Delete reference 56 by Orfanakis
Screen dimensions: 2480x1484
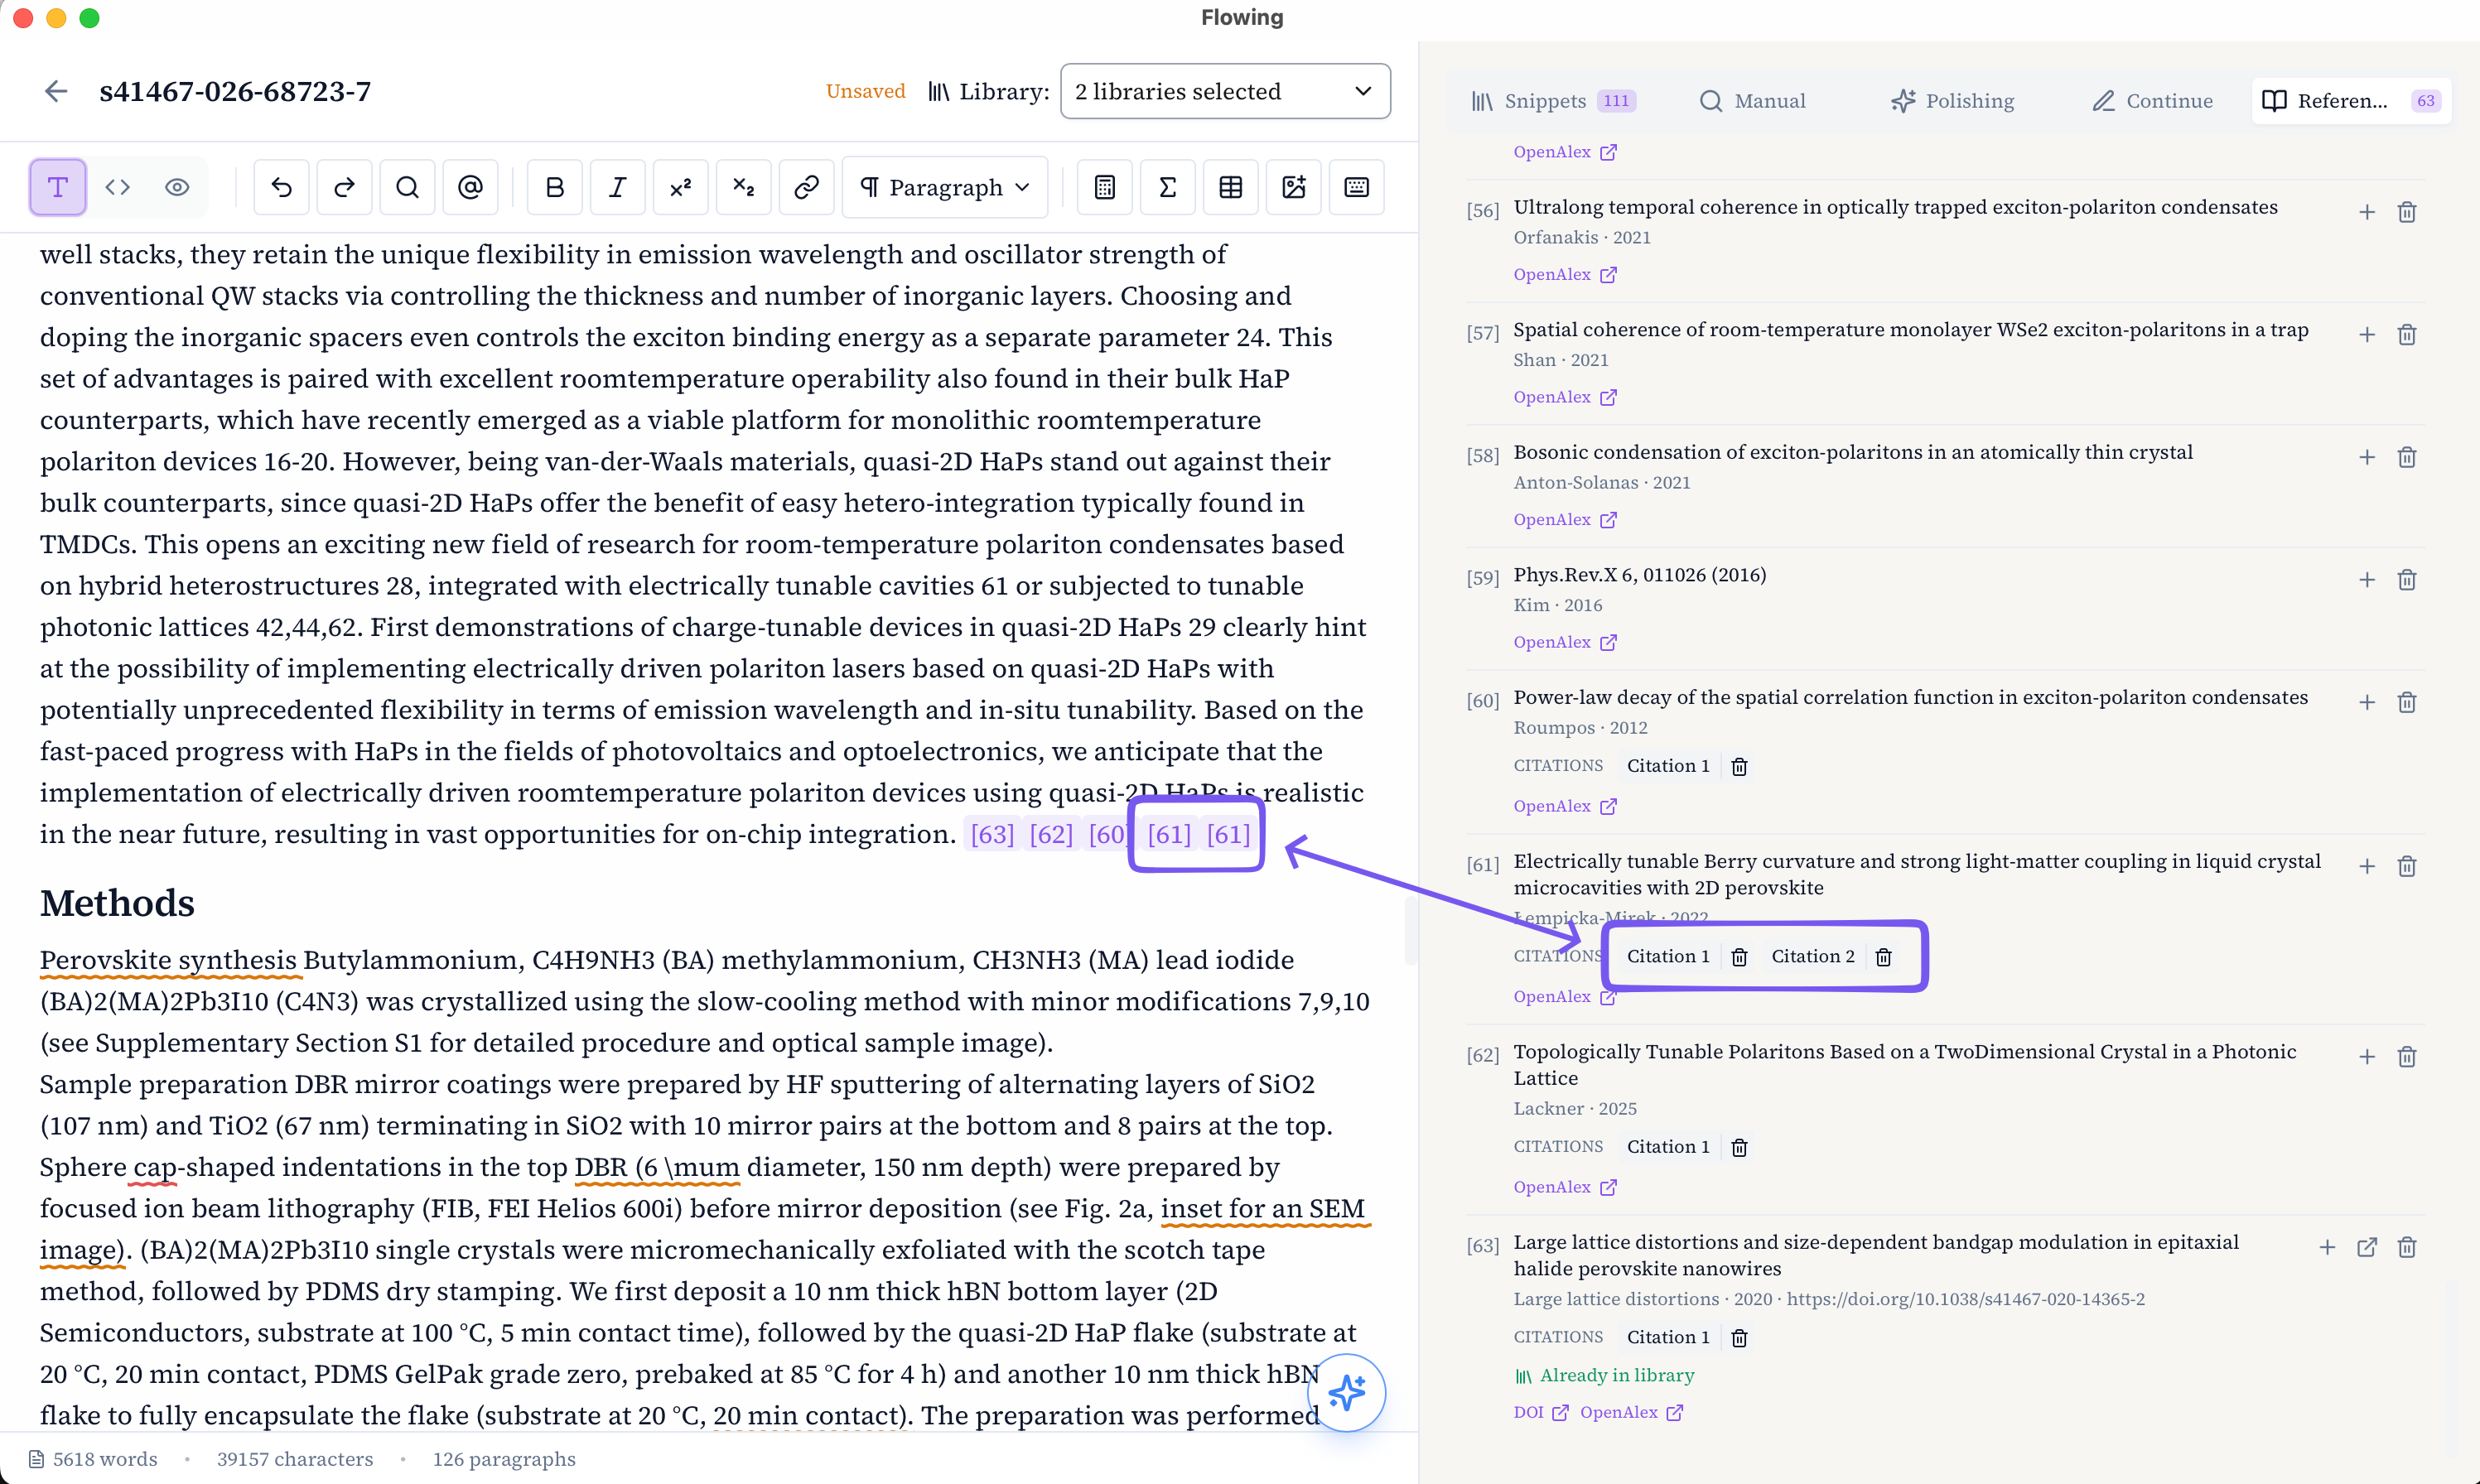tap(2407, 212)
